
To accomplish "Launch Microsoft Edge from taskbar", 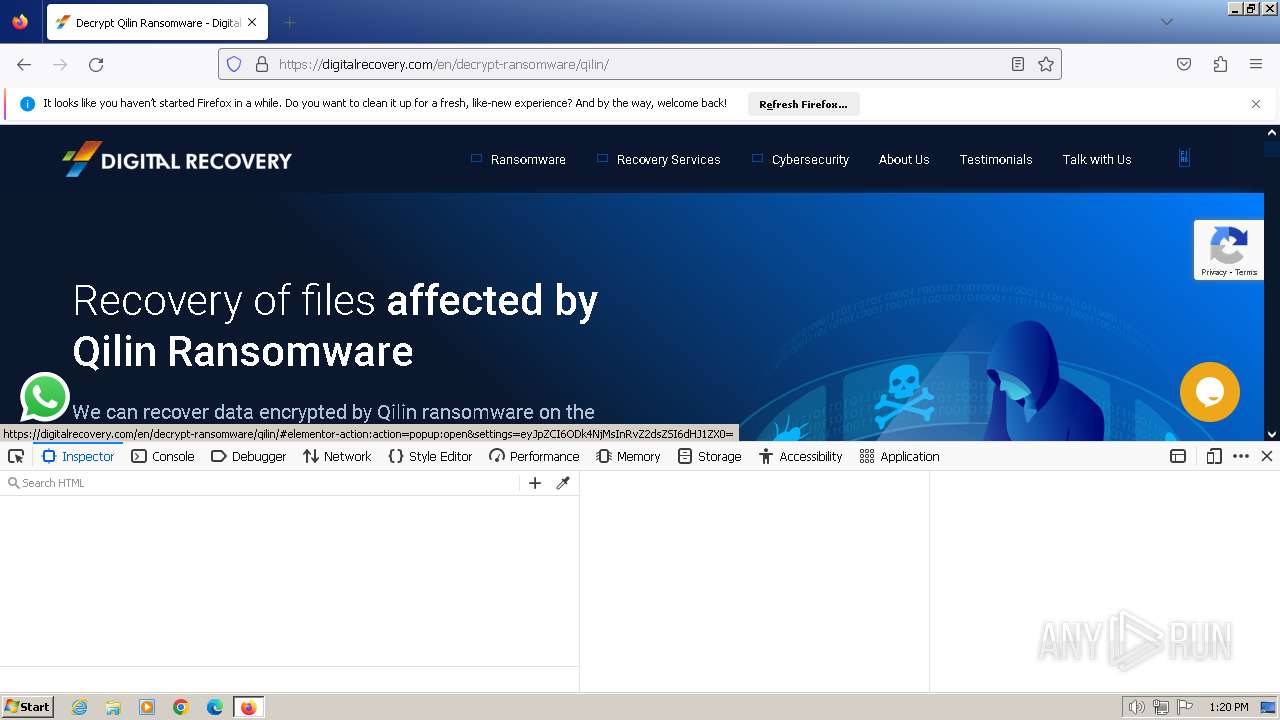I will [215, 707].
